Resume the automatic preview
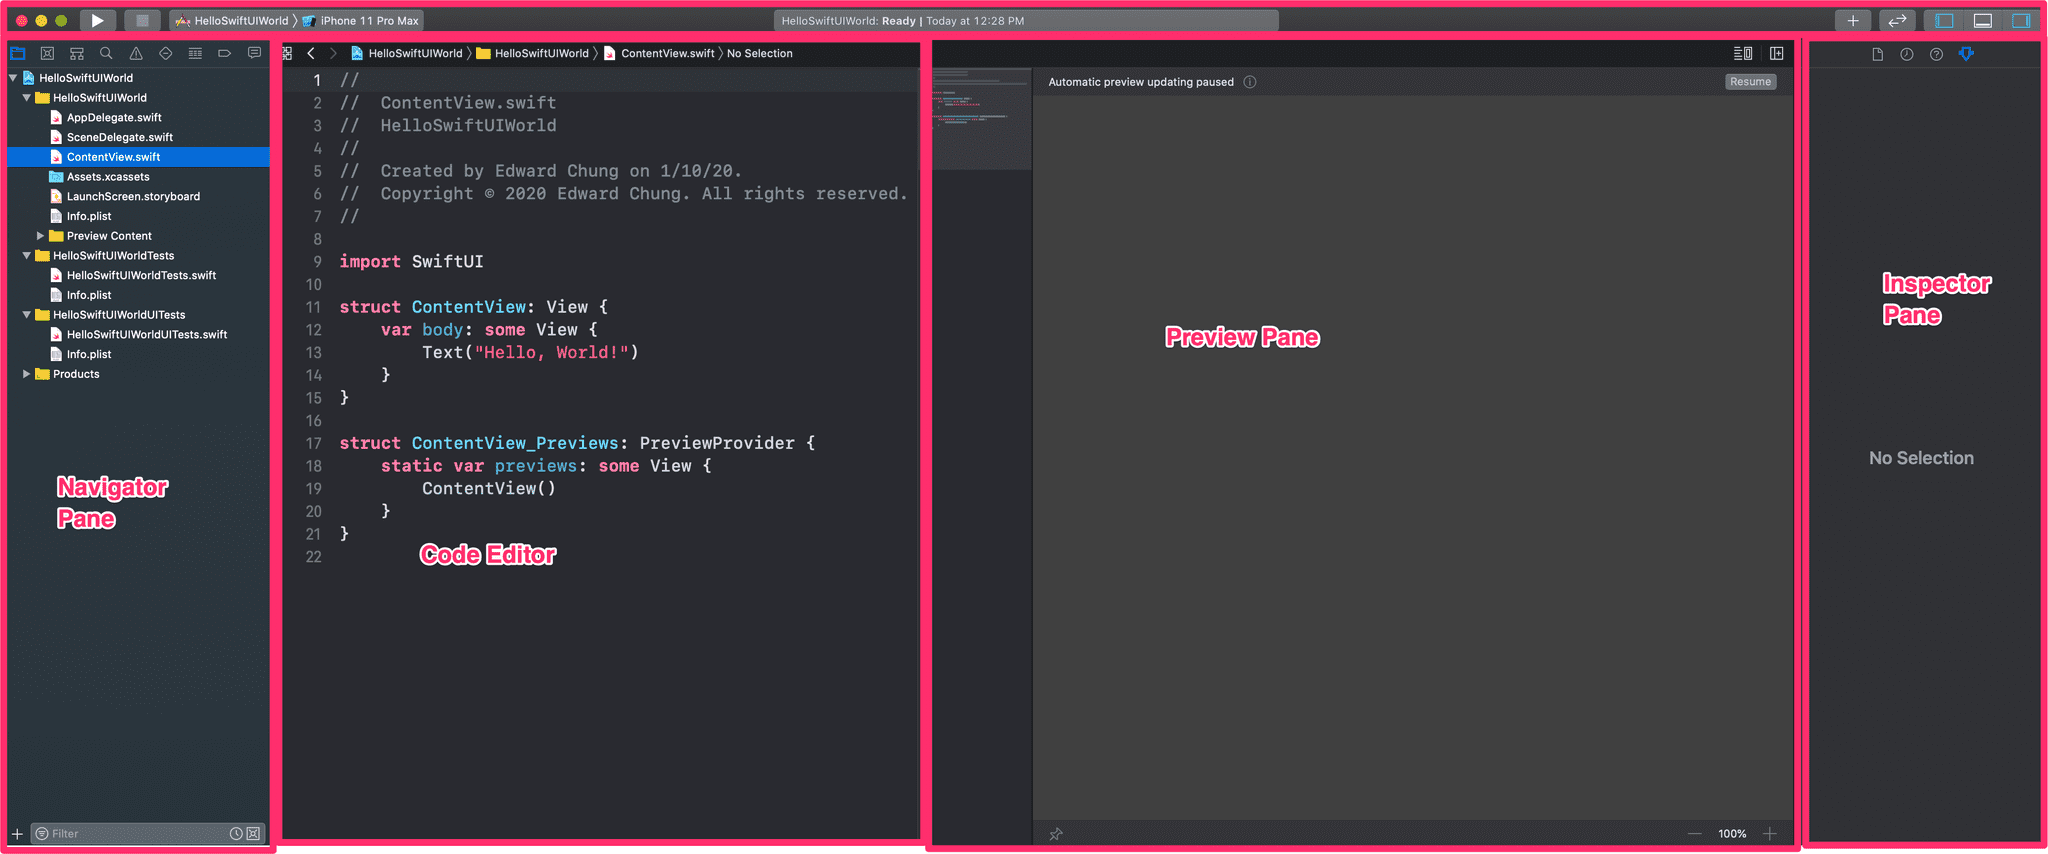Screen dimensions: 2048x854 pos(1751,82)
